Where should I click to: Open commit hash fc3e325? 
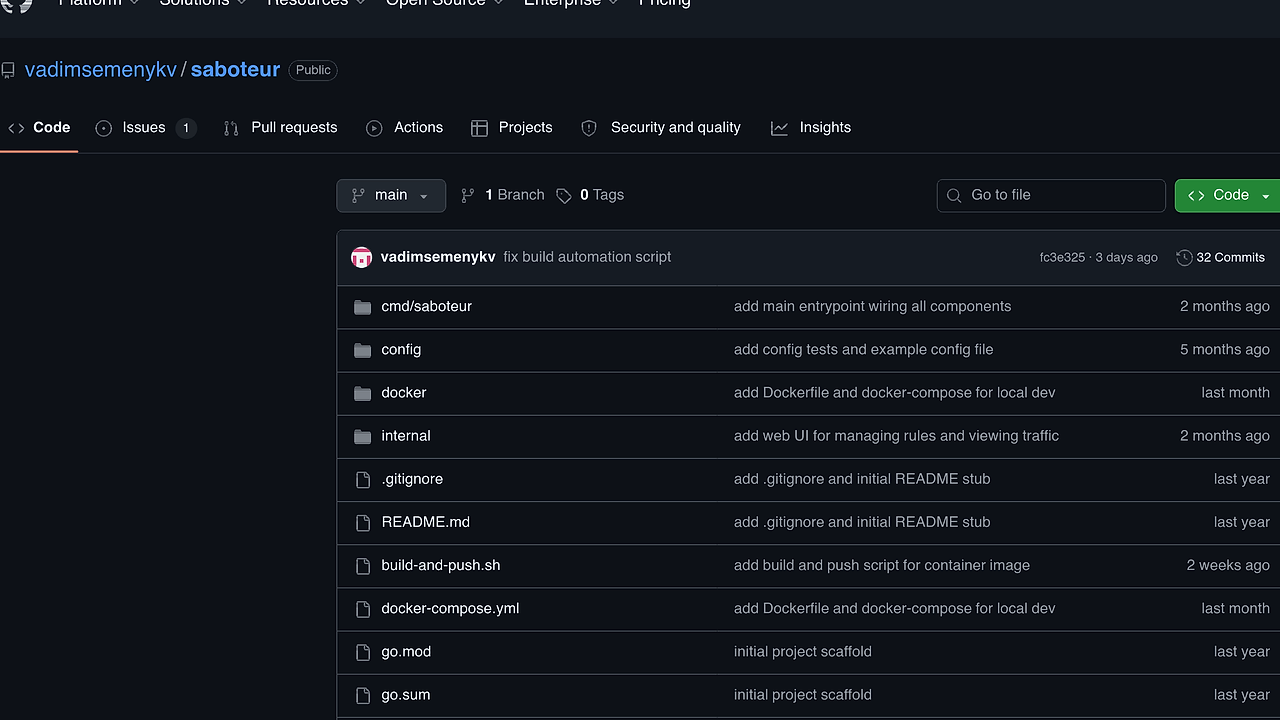1062,257
